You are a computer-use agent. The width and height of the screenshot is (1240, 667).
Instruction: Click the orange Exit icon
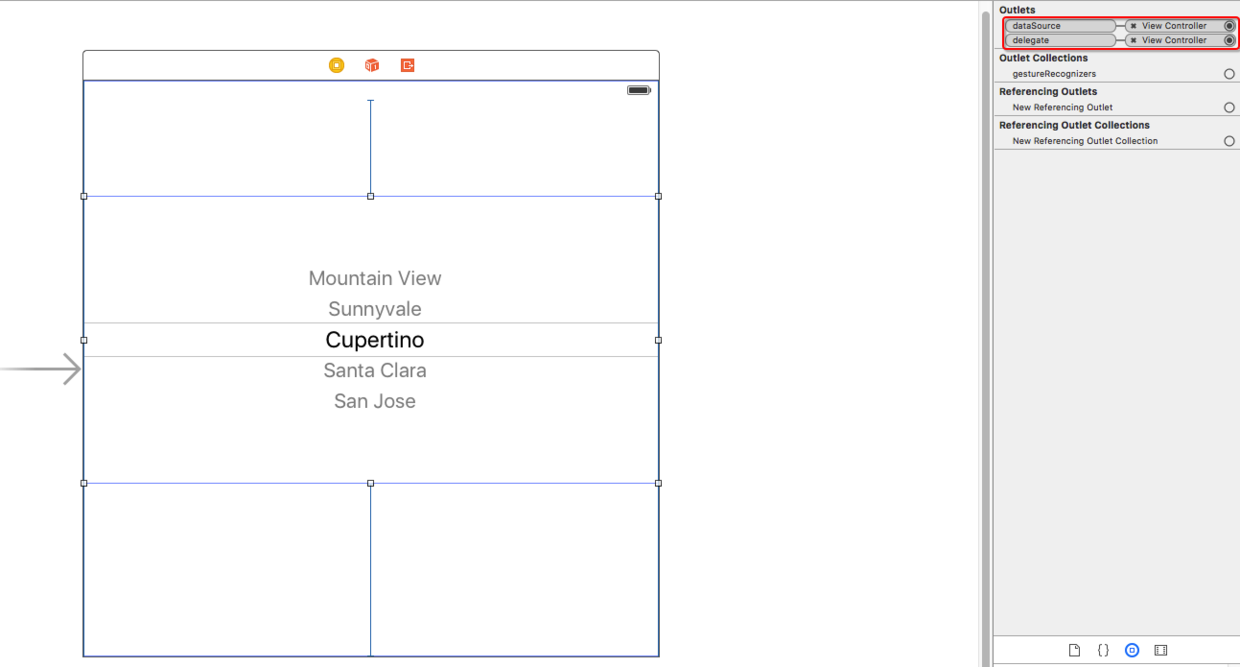point(408,65)
